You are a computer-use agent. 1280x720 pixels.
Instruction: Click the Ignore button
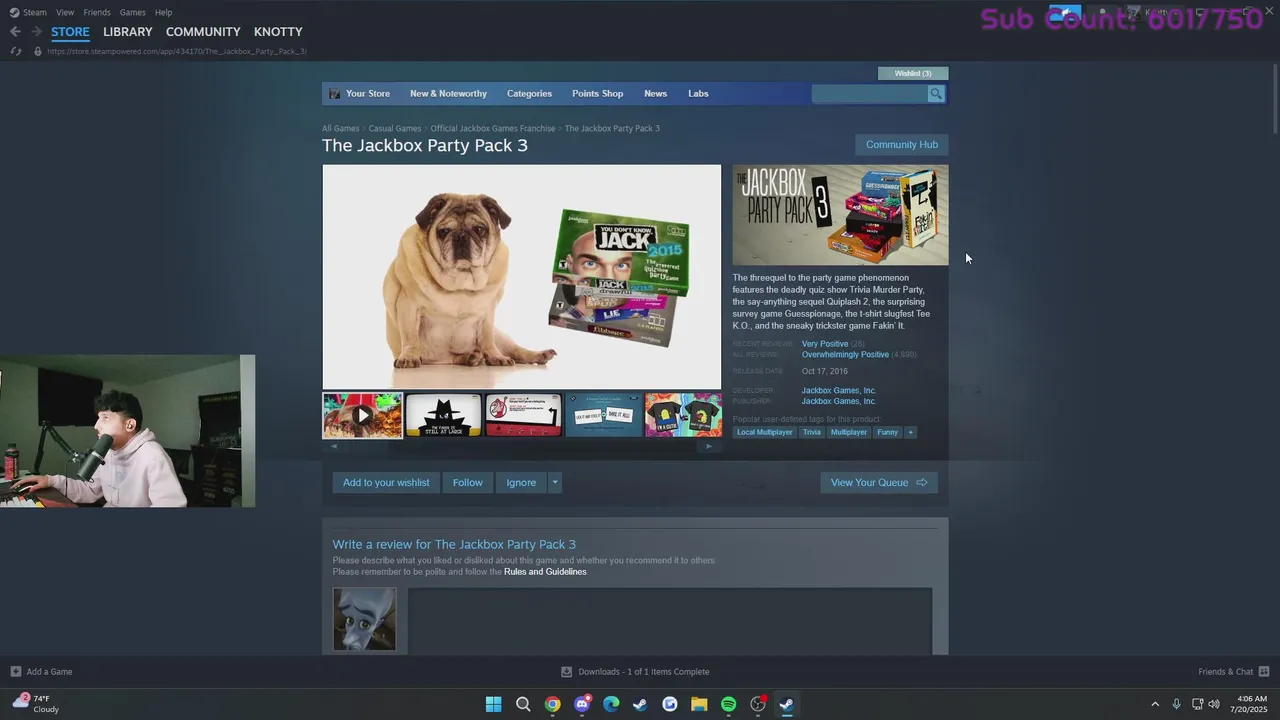coord(521,483)
